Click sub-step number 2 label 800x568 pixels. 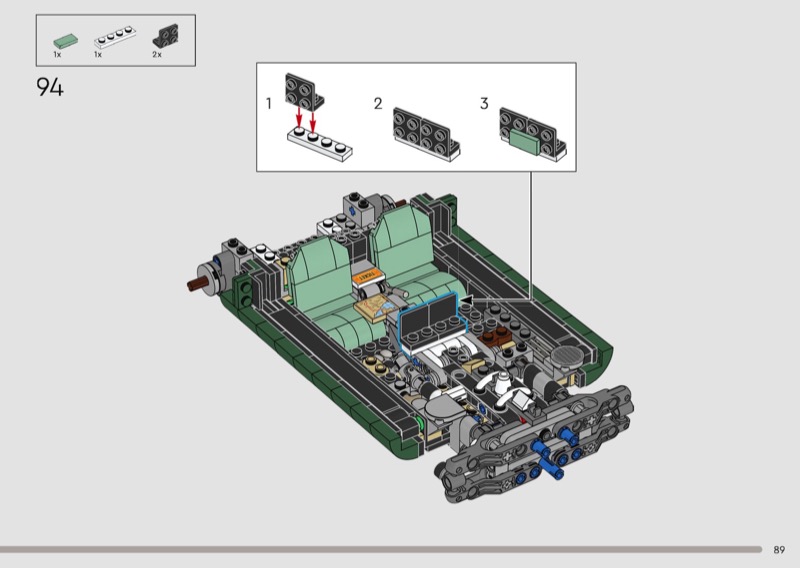click(x=378, y=104)
